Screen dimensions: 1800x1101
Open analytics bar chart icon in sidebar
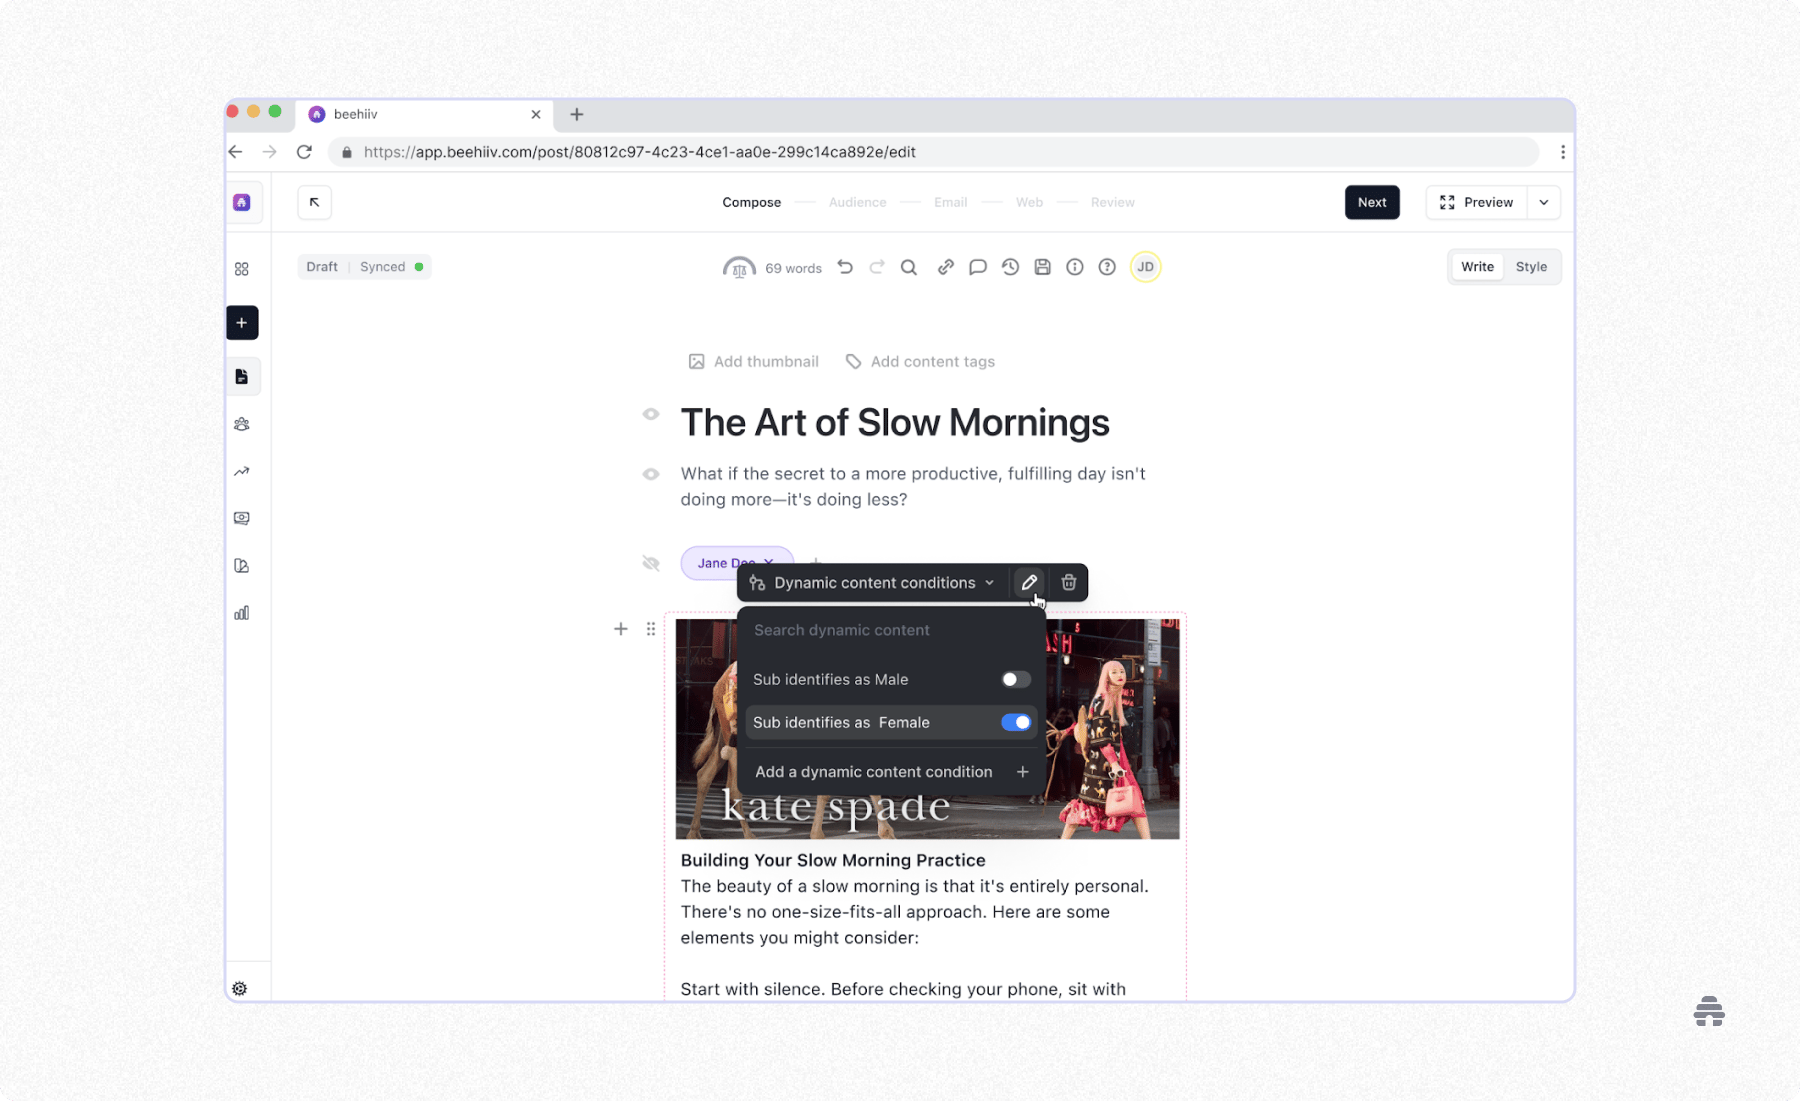[x=242, y=613]
